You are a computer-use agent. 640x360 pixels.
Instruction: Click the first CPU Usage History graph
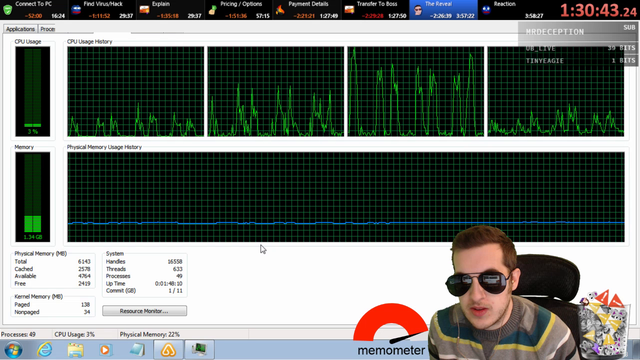pyautogui.click(x=136, y=91)
